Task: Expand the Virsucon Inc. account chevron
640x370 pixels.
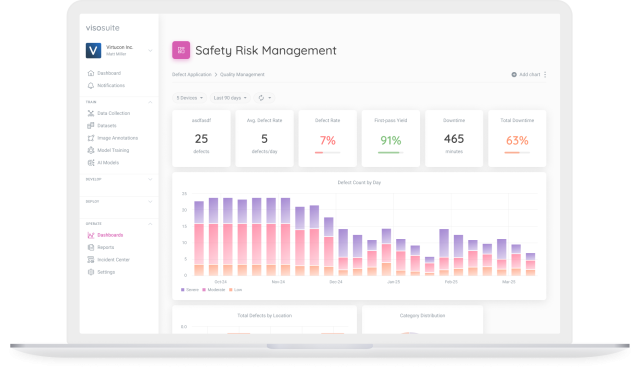Action: coord(150,51)
